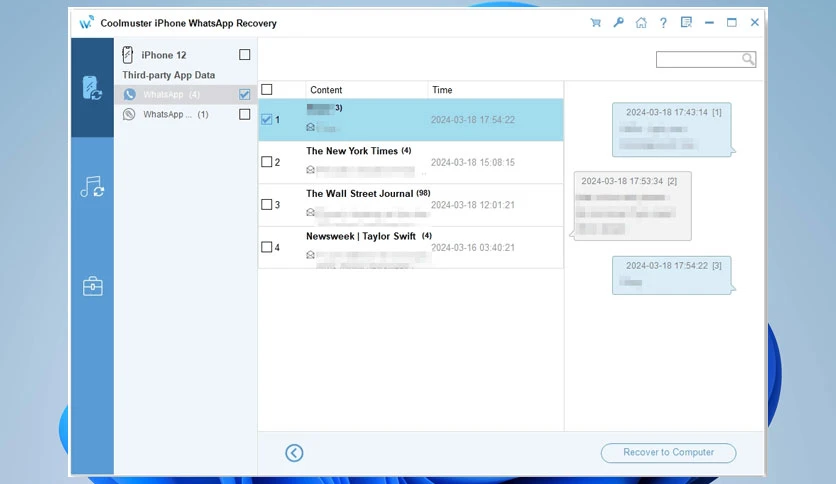This screenshot has width=836, height=484.
Task: Click time 2024-03-18 17:54:22 in row 1
Action: [x=473, y=119]
